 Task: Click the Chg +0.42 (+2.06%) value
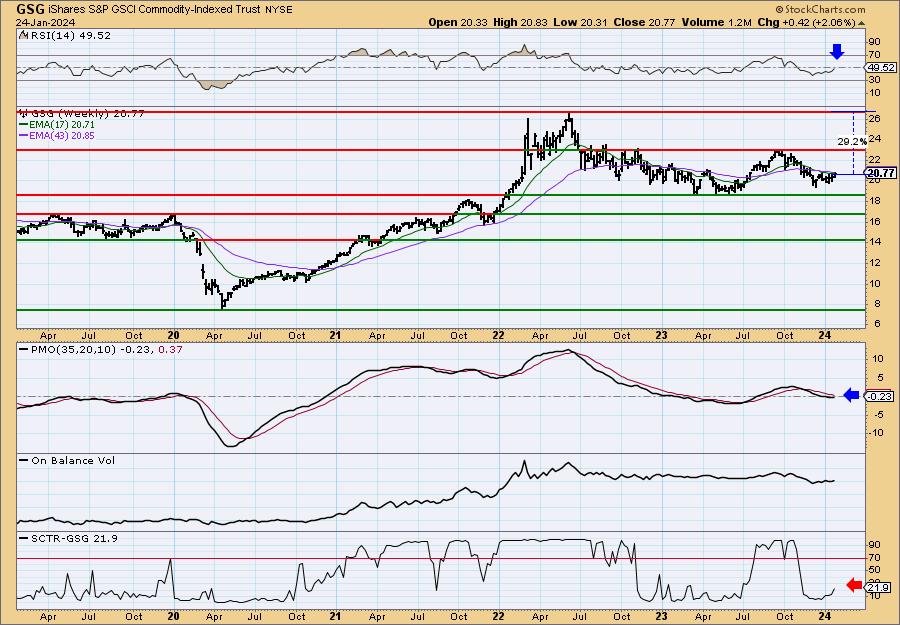pyautogui.click(x=810, y=22)
